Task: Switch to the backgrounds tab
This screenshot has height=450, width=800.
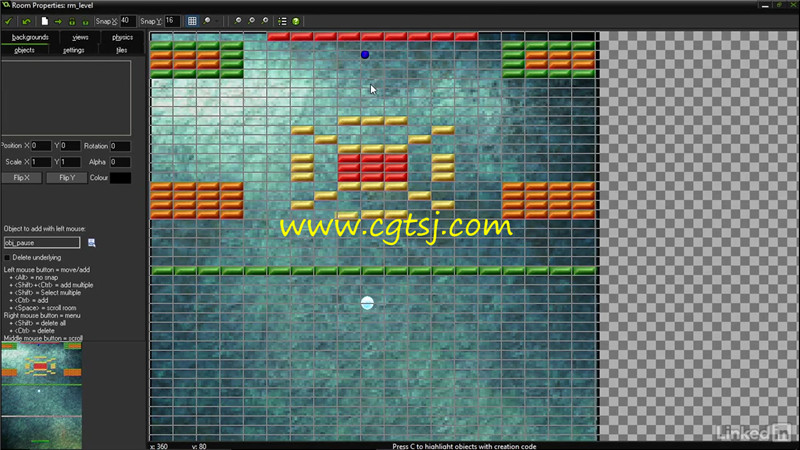Action: [x=30, y=37]
